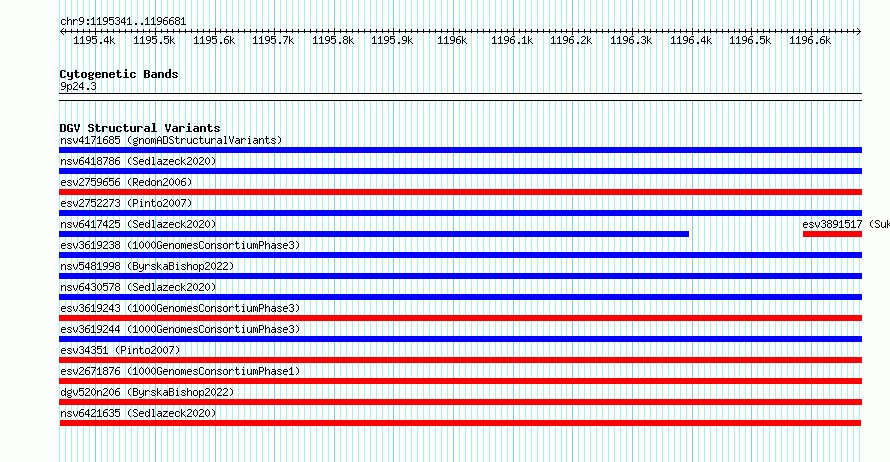Open the esv3619243 1000GenomesConsortiumPhase3 label
The width and height of the screenshot is (890, 462).
click(180, 308)
